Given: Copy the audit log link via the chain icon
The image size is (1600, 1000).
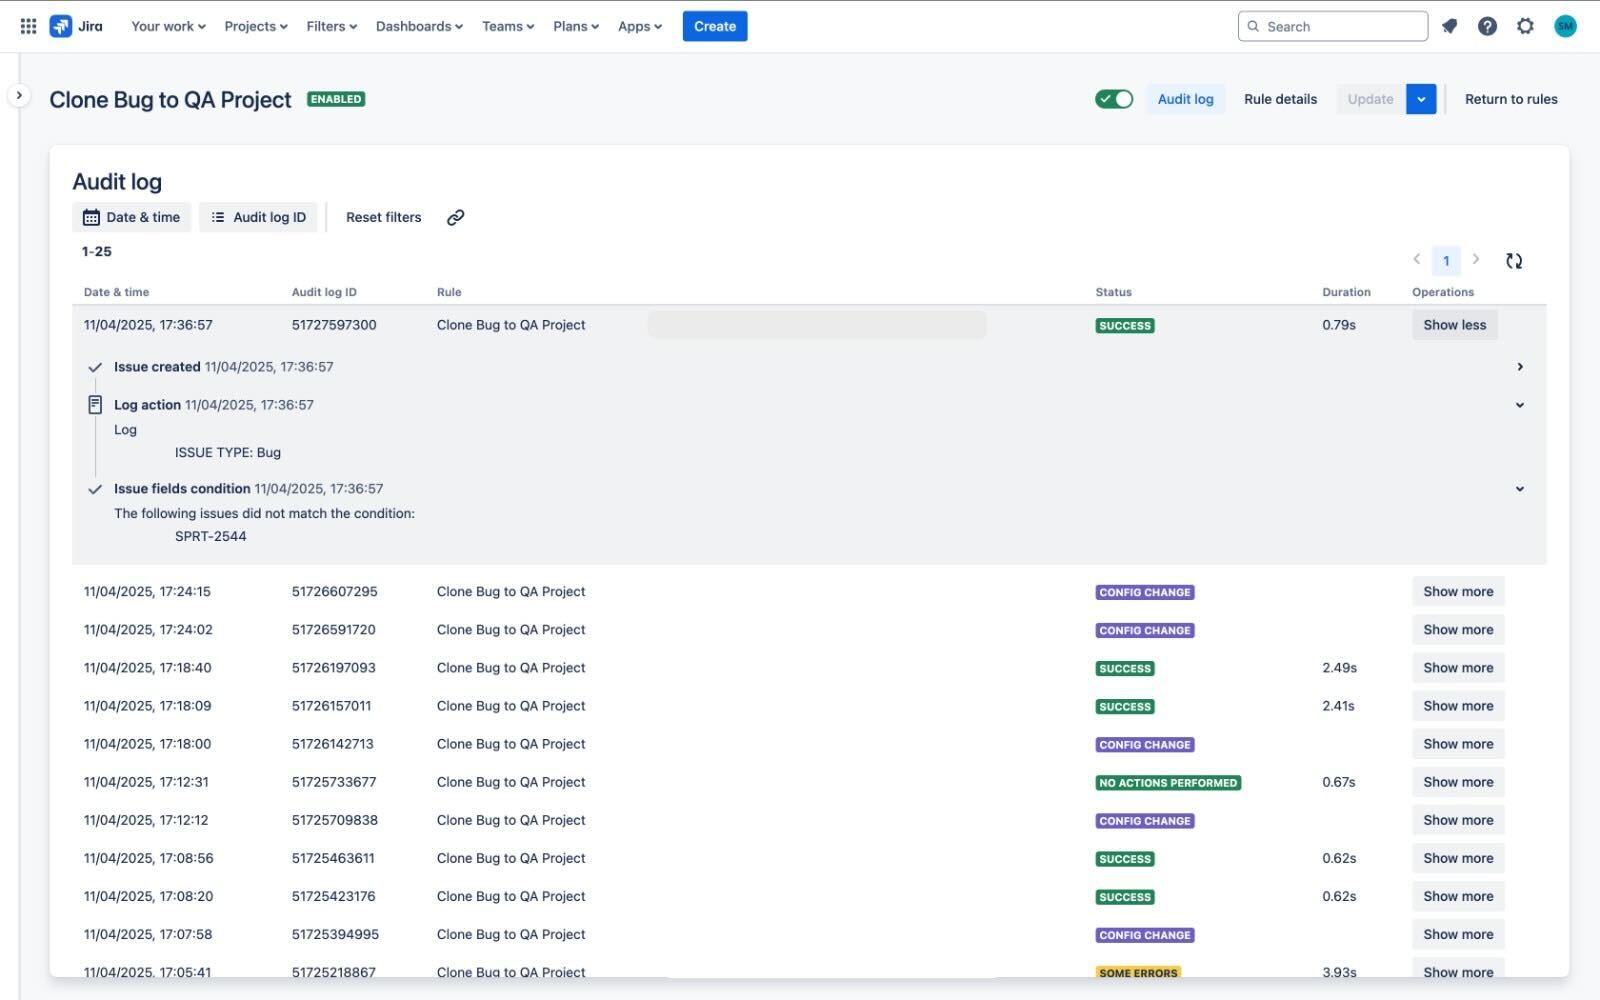Looking at the screenshot, I should [456, 217].
